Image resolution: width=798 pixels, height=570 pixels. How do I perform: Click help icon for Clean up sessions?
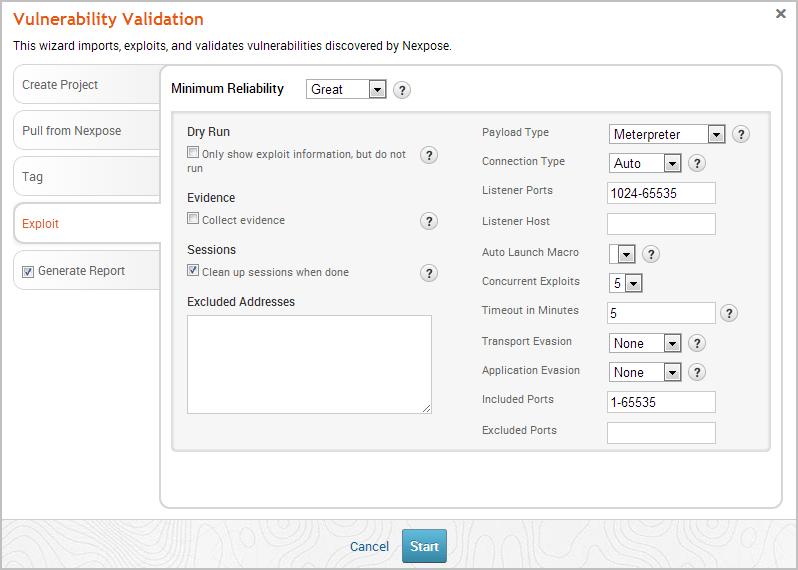429,273
